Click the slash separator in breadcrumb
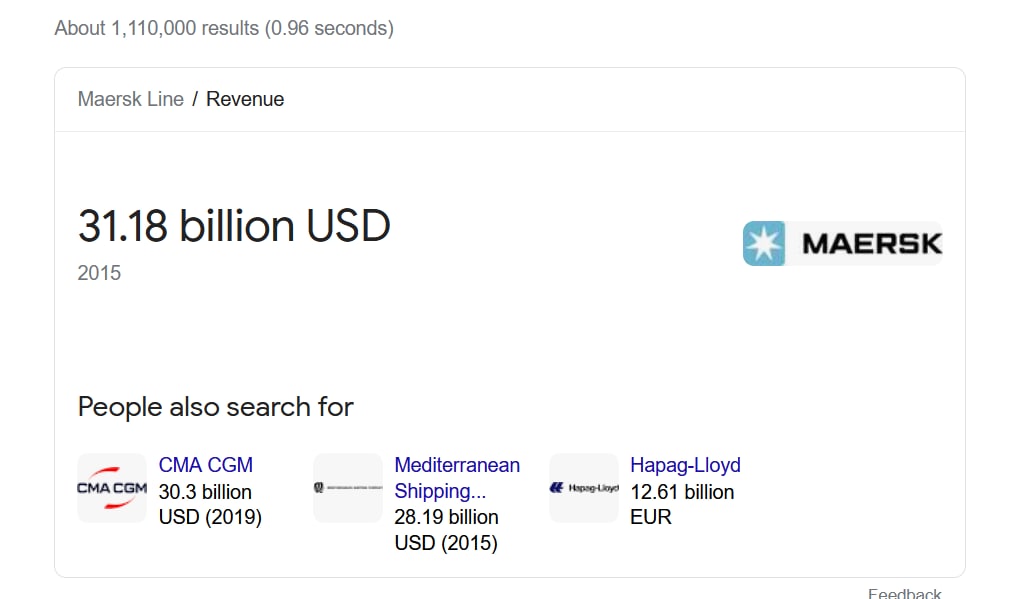 point(195,99)
